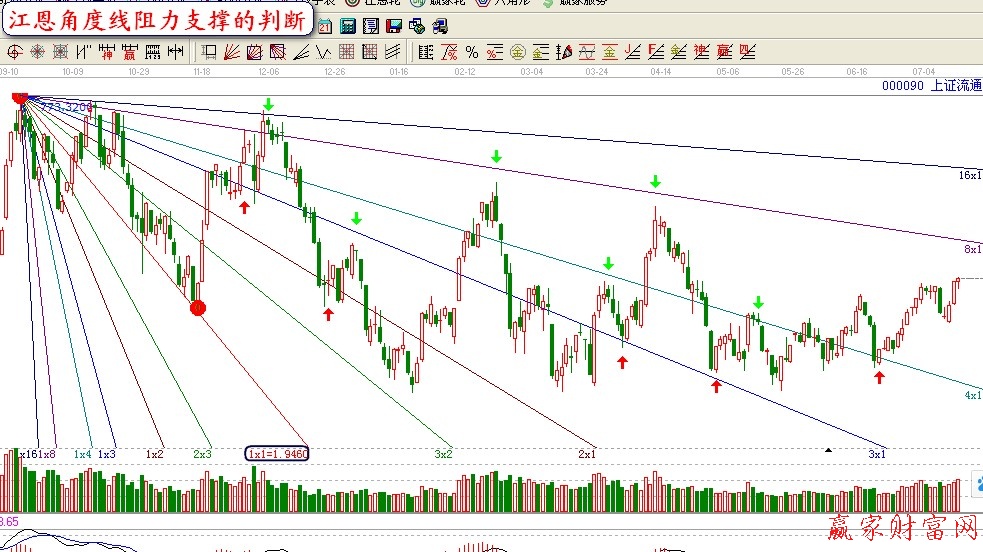This screenshot has height=552, width=983.
Task: Click the 3x2 green angle line label
Action: click(443, 454)
